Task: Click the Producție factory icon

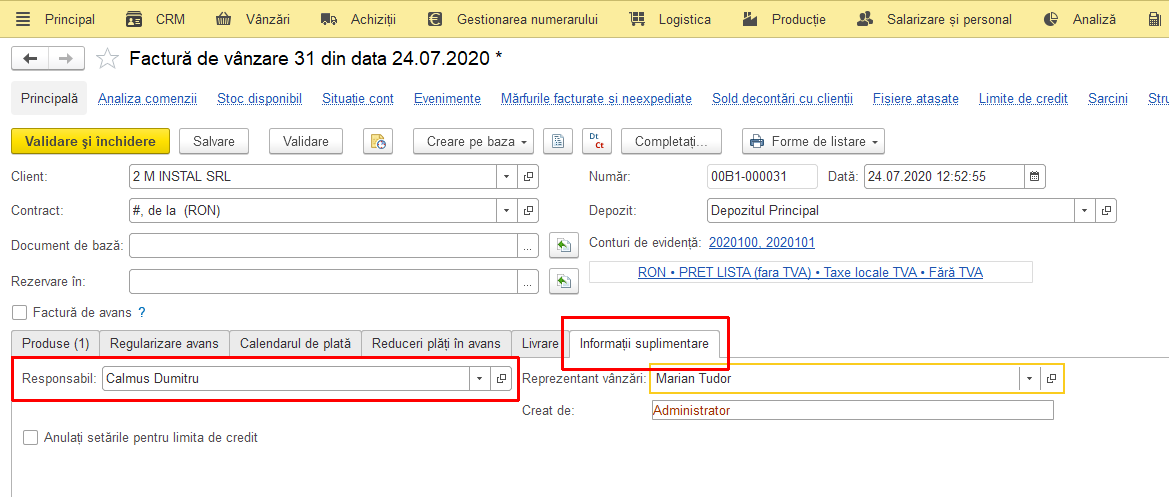Action: tap(750, 19)
